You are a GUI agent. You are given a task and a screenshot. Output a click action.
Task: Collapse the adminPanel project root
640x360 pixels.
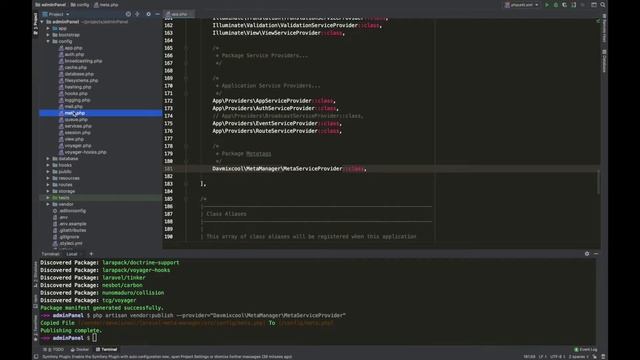(42, 22)
